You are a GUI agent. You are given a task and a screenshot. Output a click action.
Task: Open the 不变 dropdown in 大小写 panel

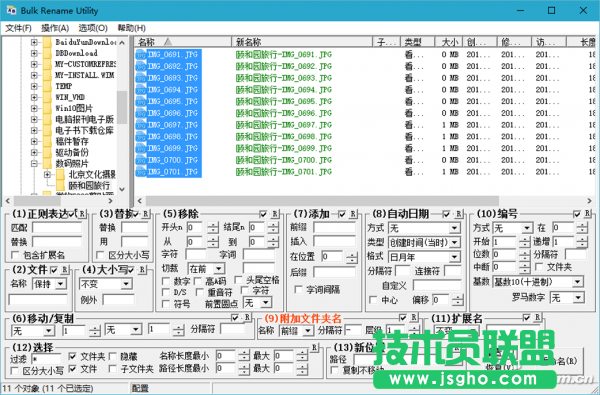coord(126,284)
